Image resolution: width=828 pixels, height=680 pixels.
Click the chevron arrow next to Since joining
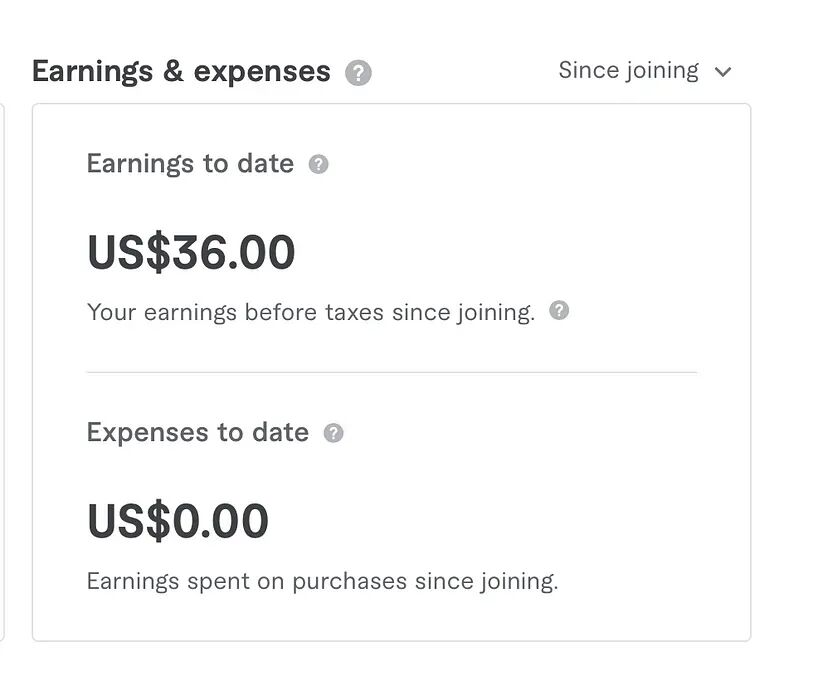[x=724, y=72]
